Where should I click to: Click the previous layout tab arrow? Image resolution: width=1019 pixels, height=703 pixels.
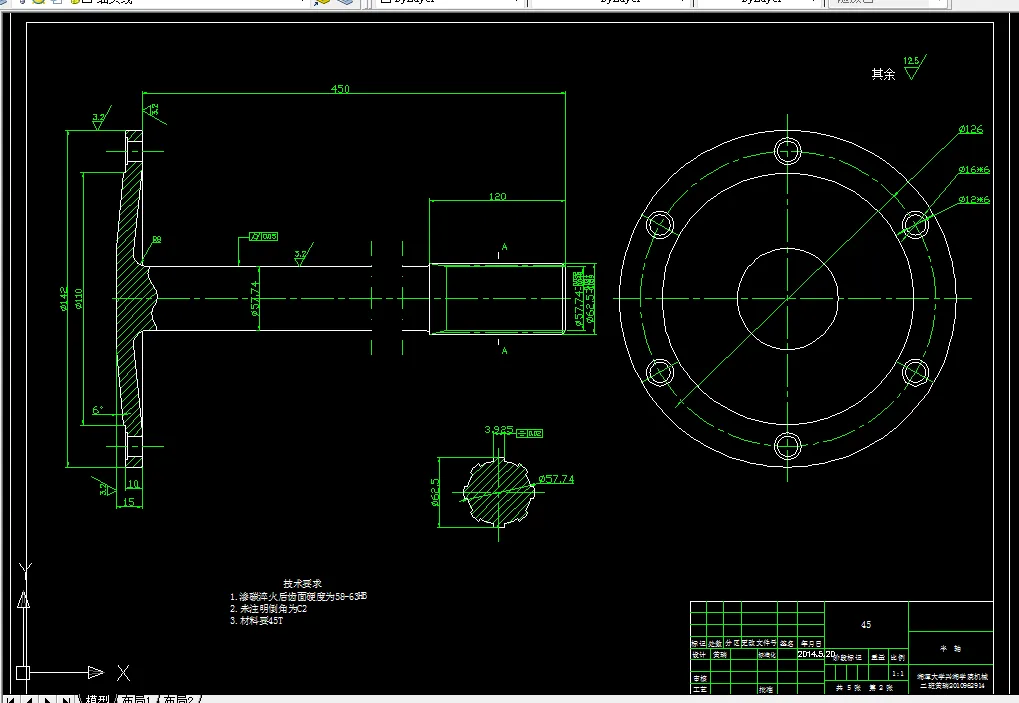(x=28, y=700)
